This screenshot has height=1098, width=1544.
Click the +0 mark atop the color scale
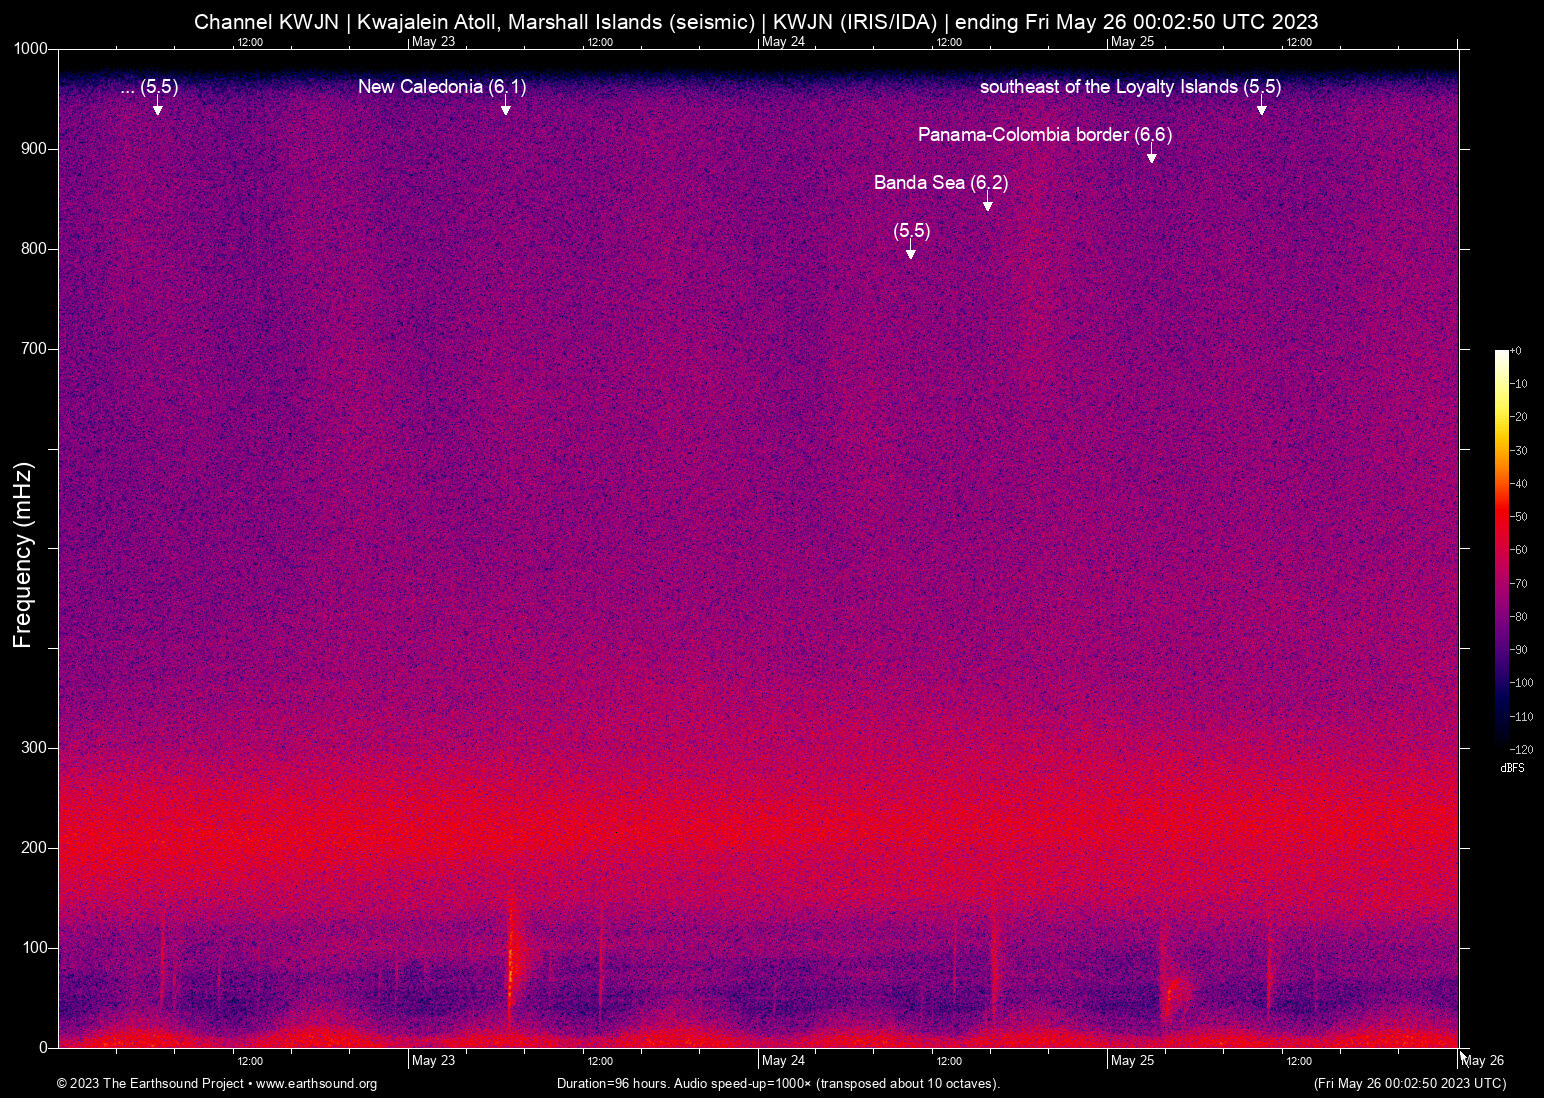[1518, 350]
